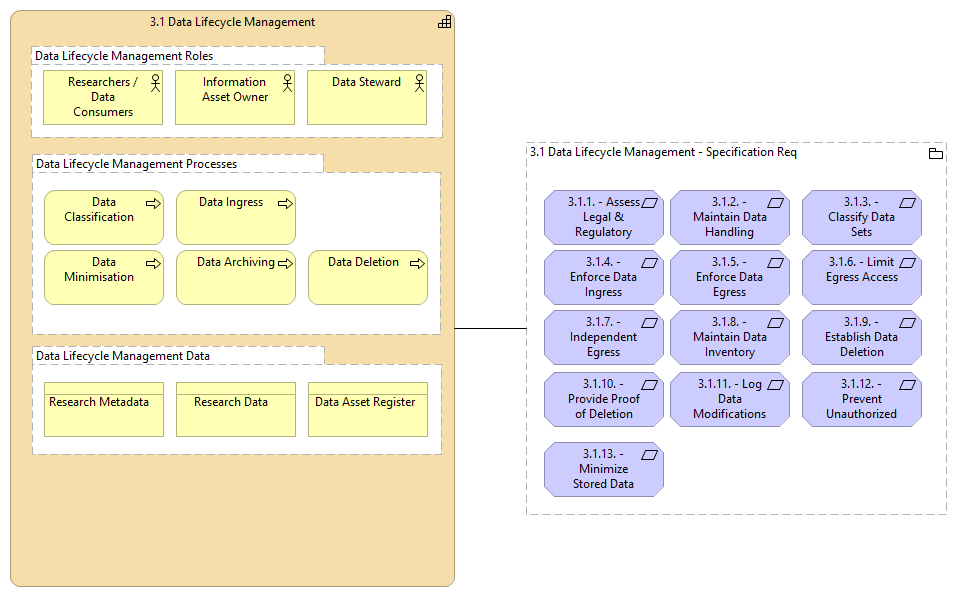Click requirement icon on 3.1.1 Assess Legal & Regulatory
Image resolution: width=957 pixels, height=597 pixels.
(x=649, y=203)
